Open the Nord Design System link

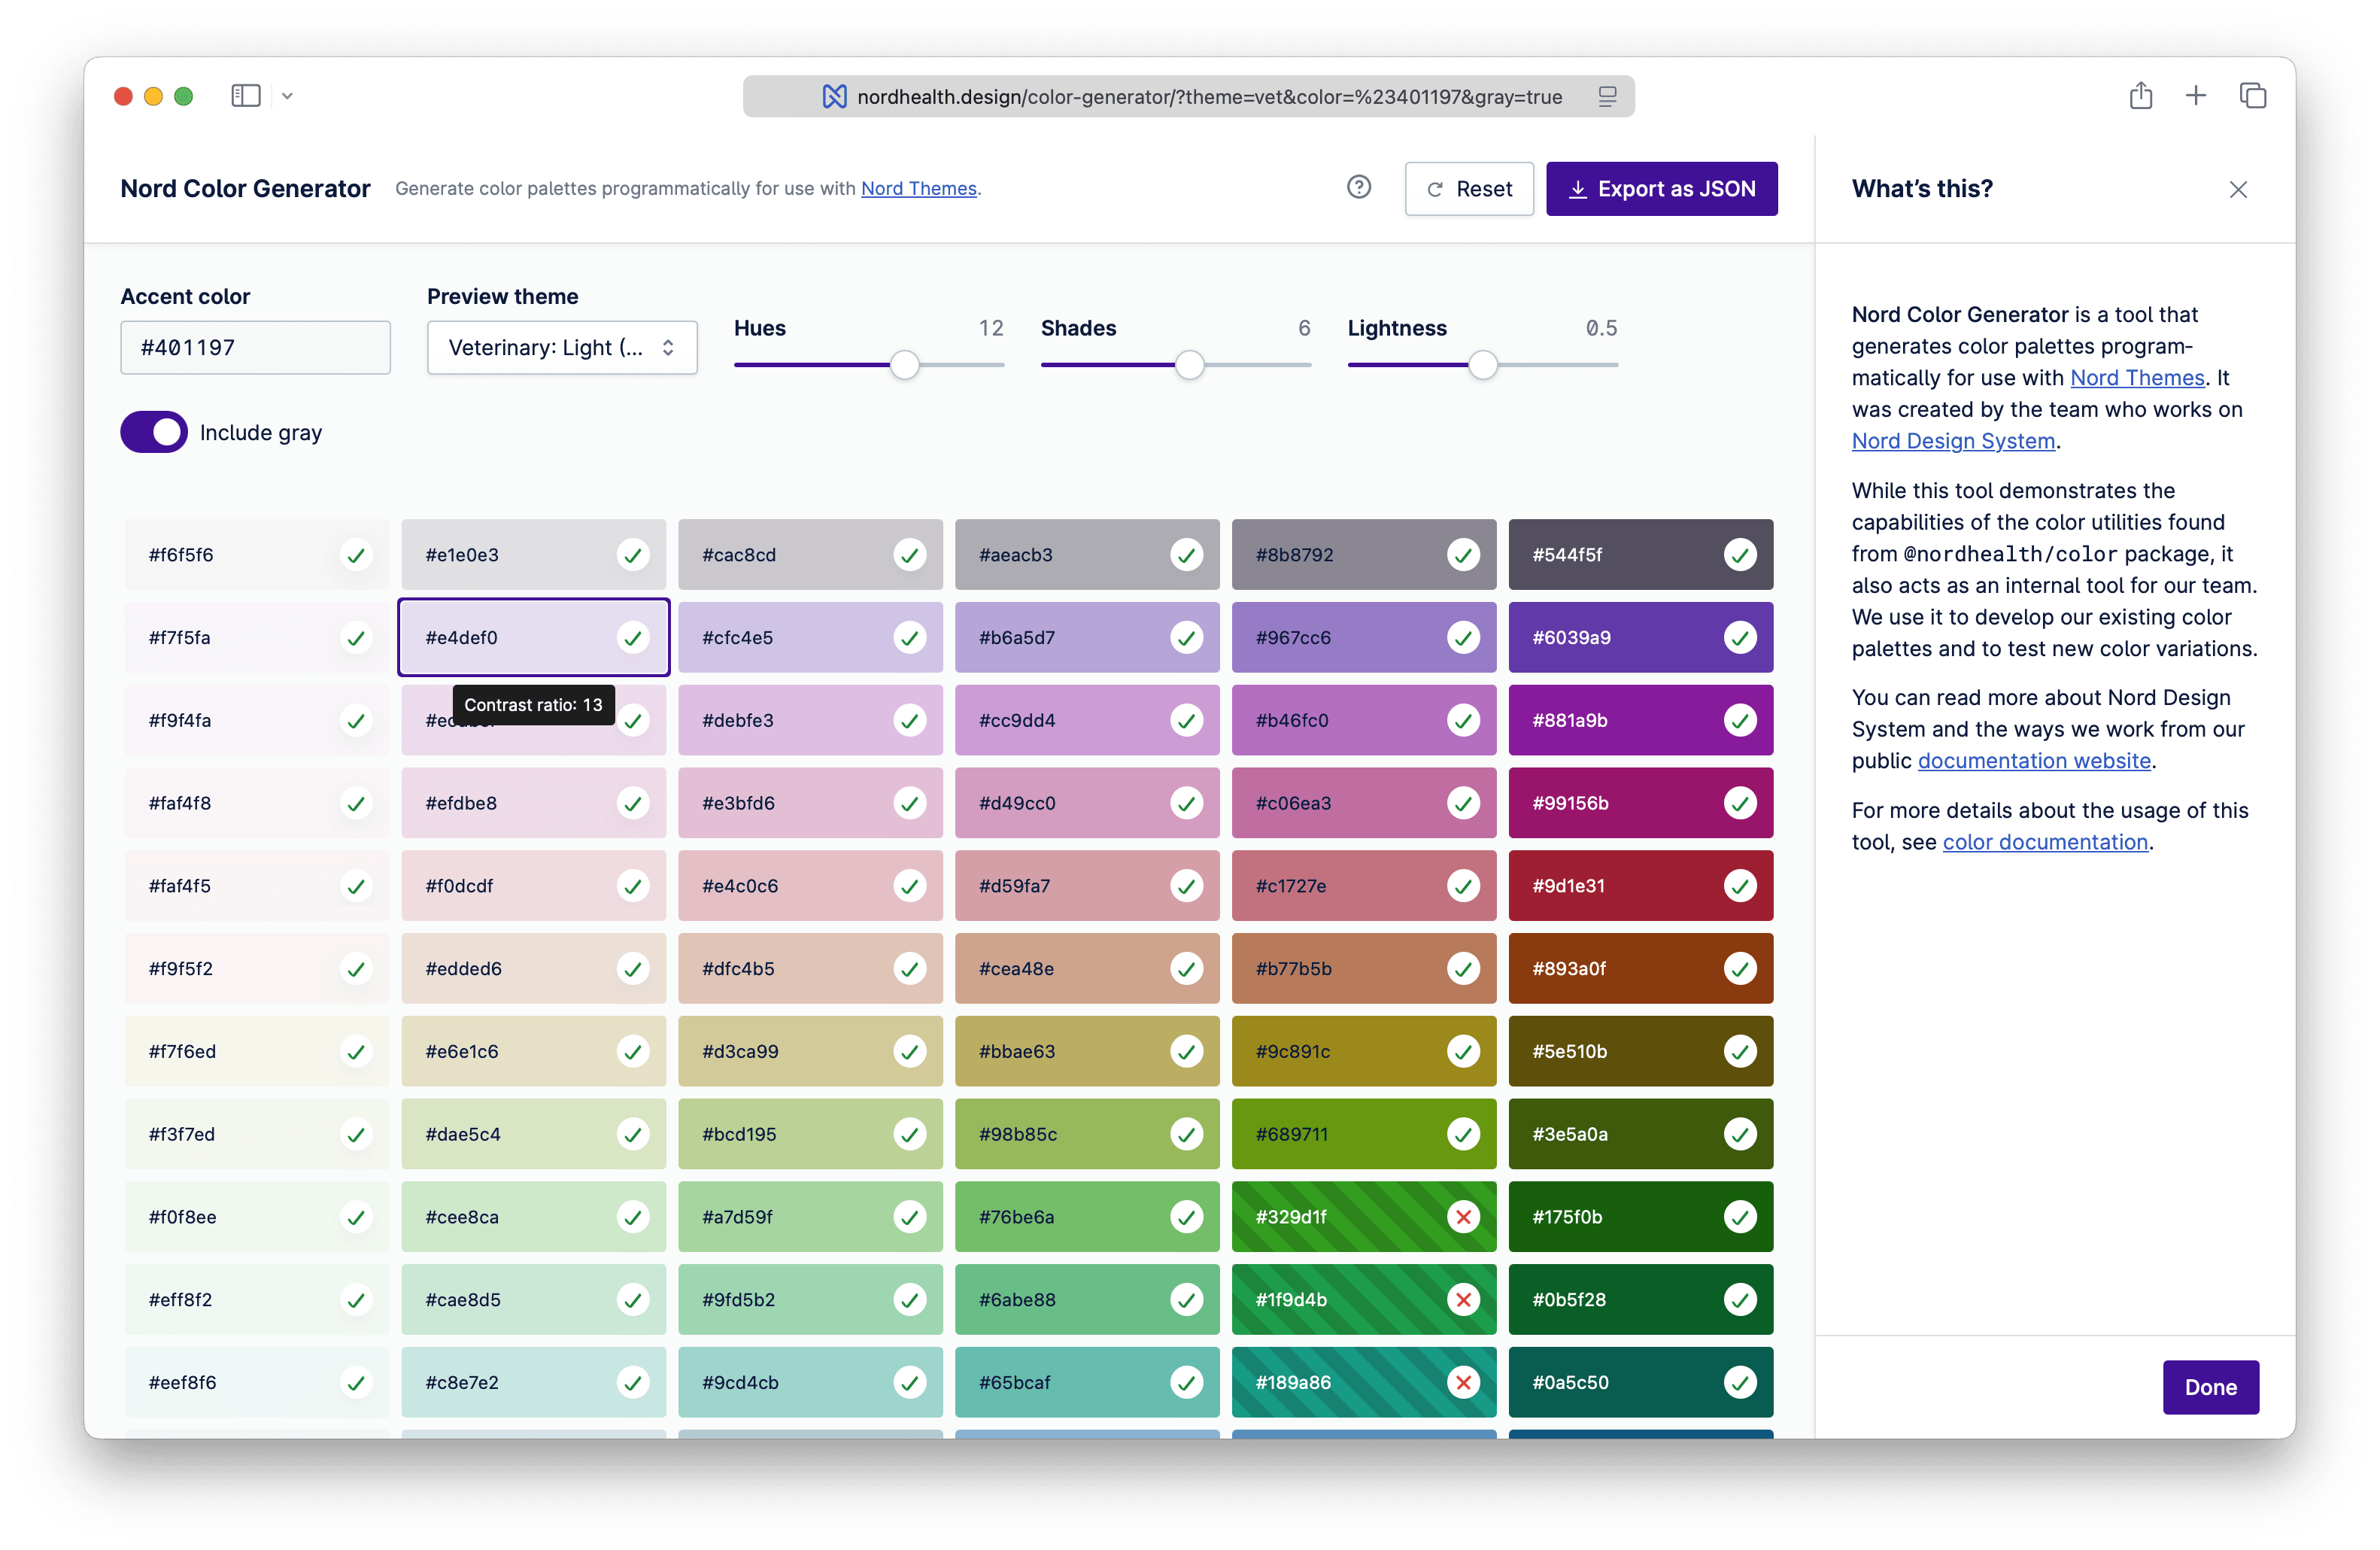[x=1952, y=441]
